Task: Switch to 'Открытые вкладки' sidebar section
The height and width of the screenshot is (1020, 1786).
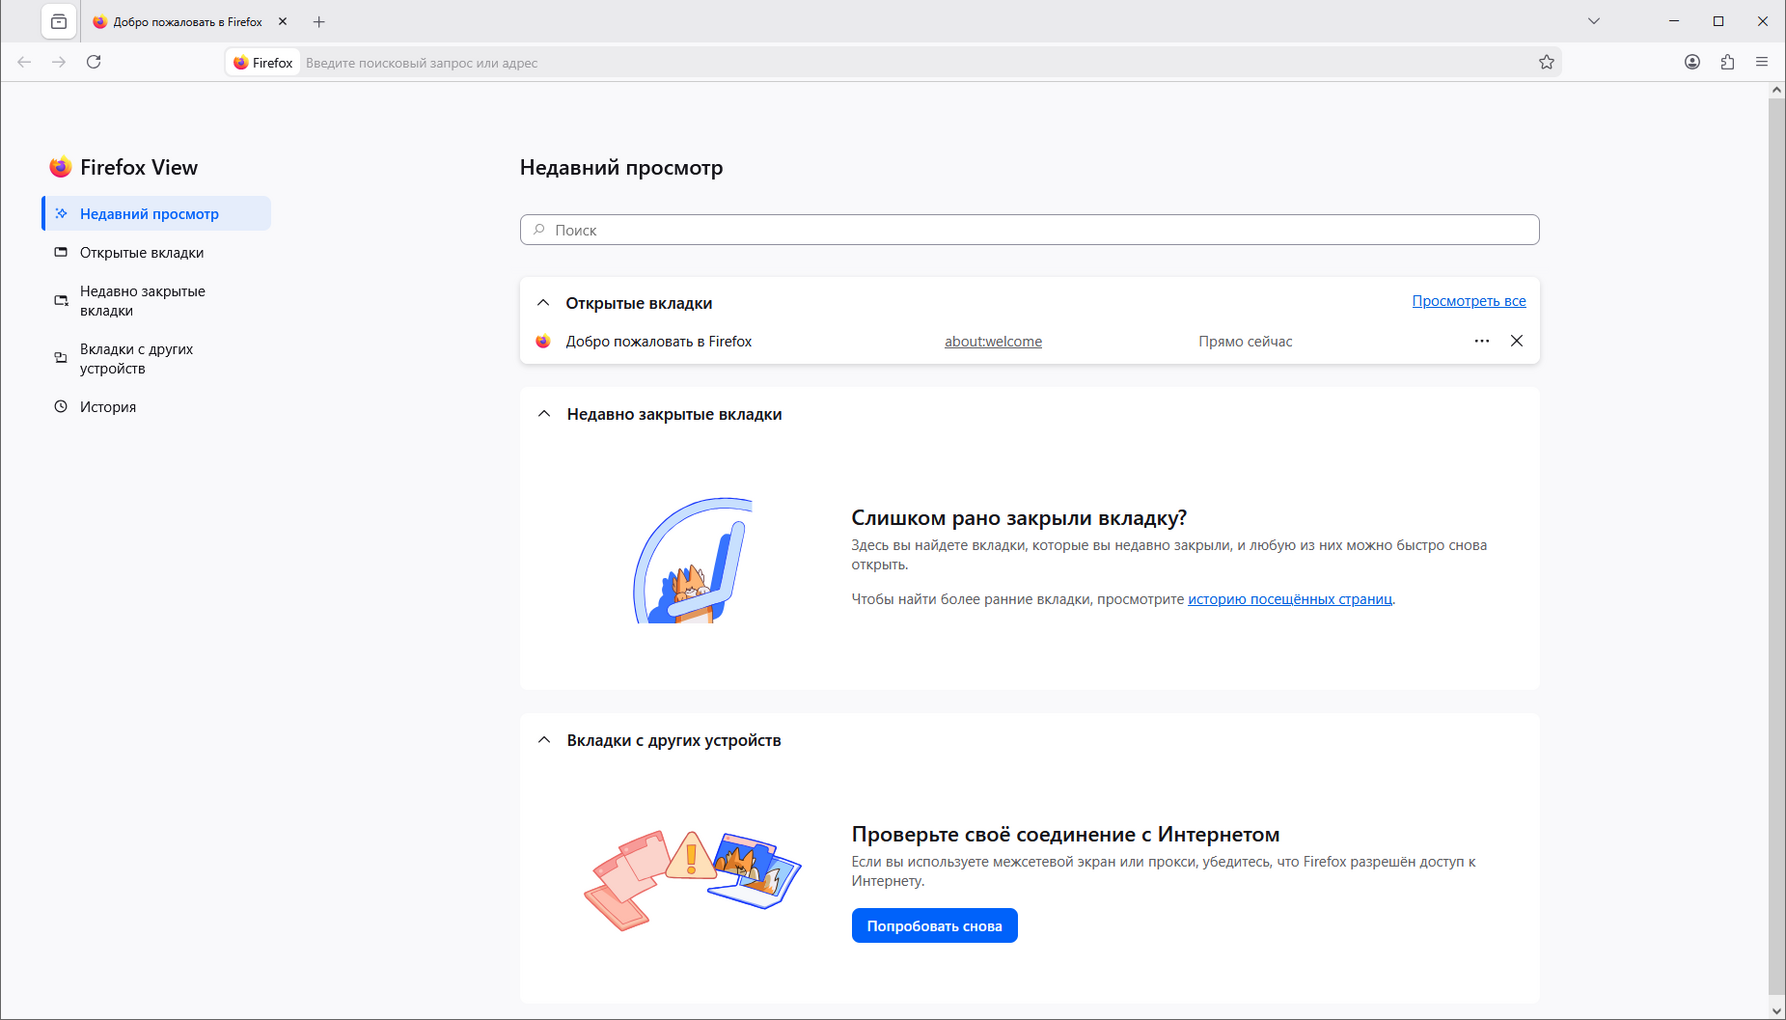Action: (x=157, y=252)
